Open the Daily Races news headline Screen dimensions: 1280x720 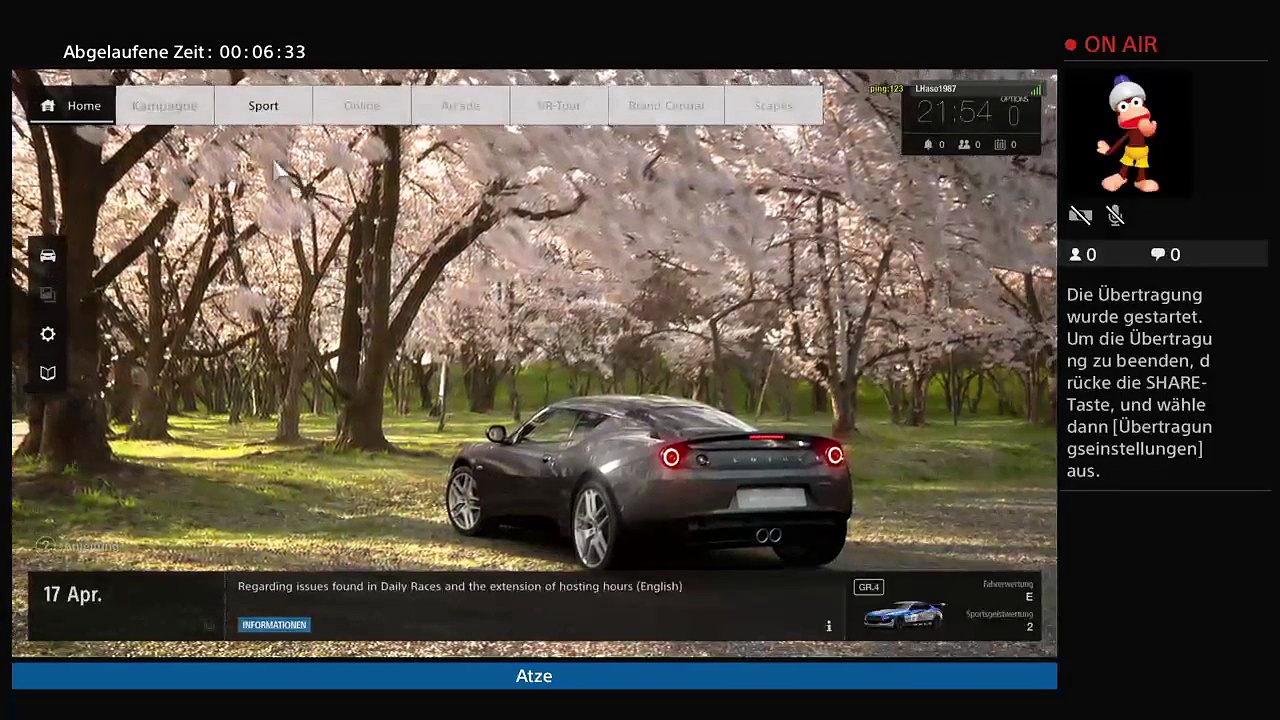460,586
